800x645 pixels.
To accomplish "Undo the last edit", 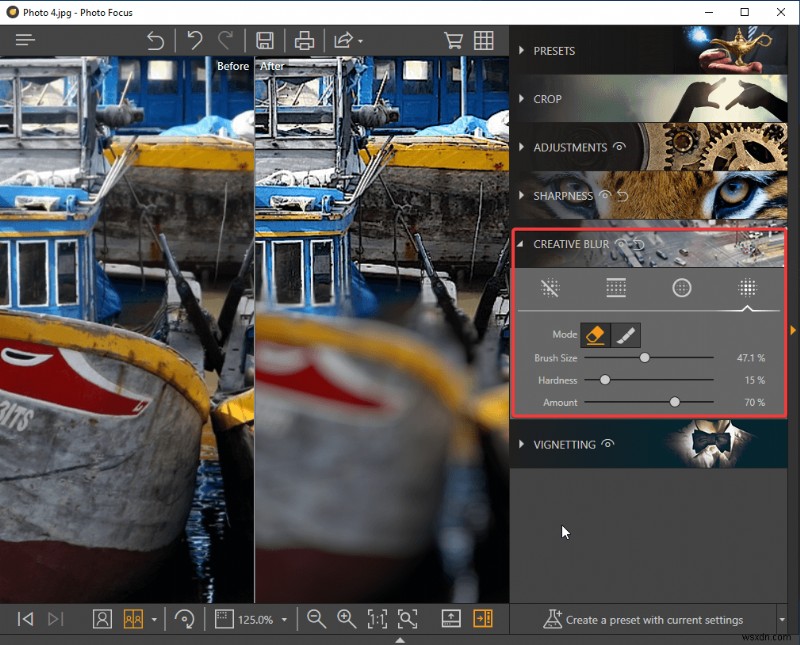I will click(x=194, y=40).
